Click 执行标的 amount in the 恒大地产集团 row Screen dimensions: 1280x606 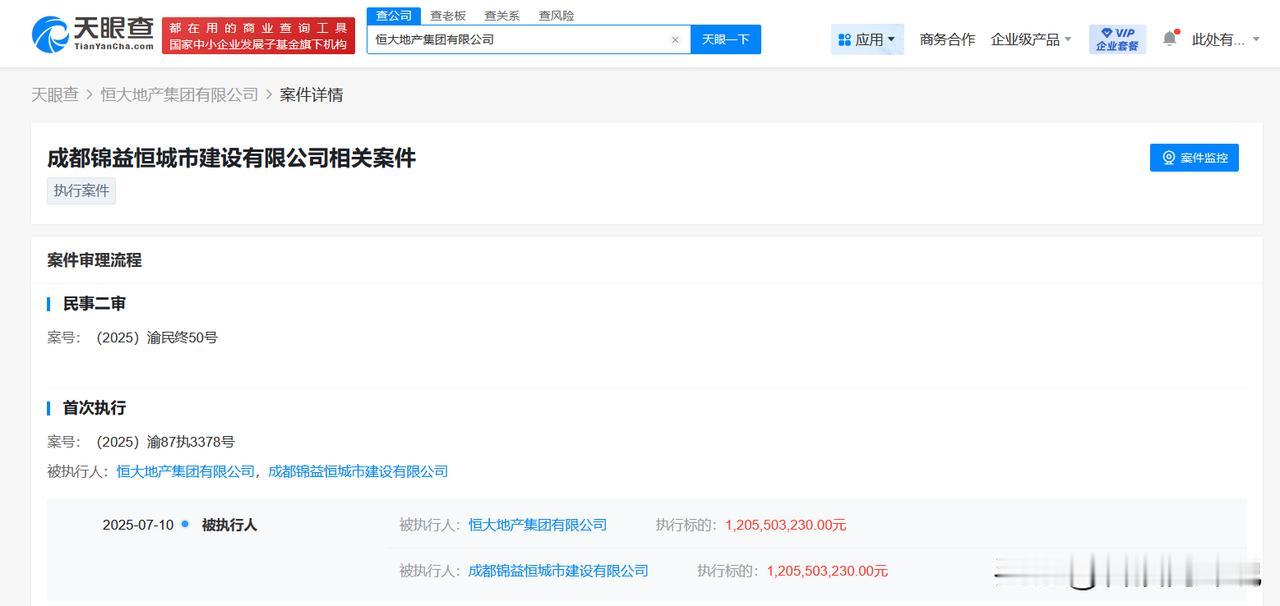[786, 525]
